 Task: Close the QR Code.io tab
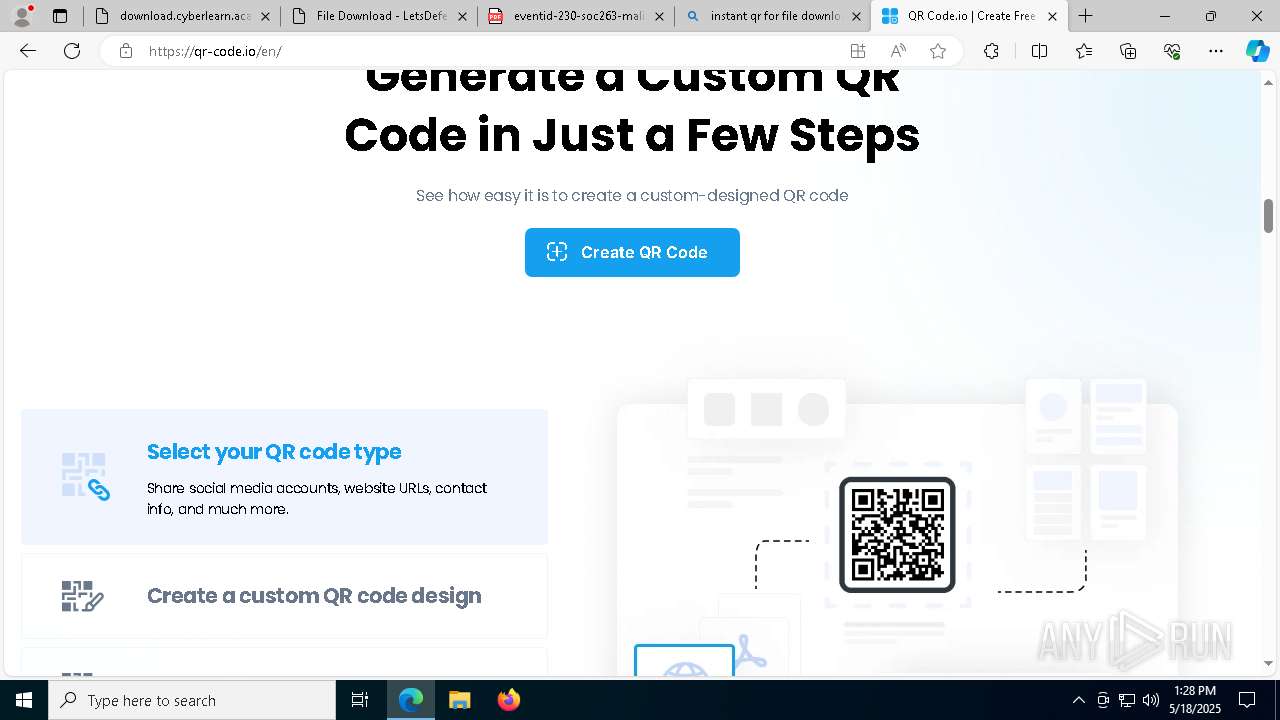1052,16
